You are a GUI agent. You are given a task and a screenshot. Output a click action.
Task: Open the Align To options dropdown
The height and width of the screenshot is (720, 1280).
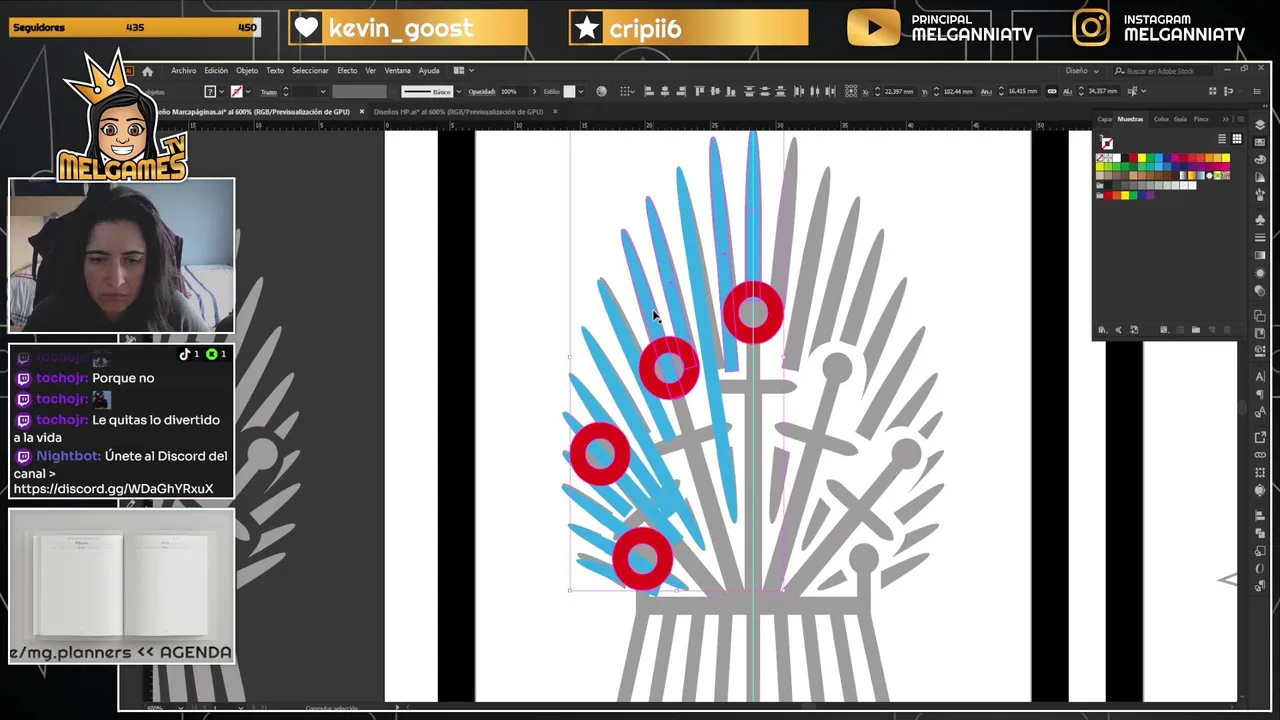pos(626,91)
